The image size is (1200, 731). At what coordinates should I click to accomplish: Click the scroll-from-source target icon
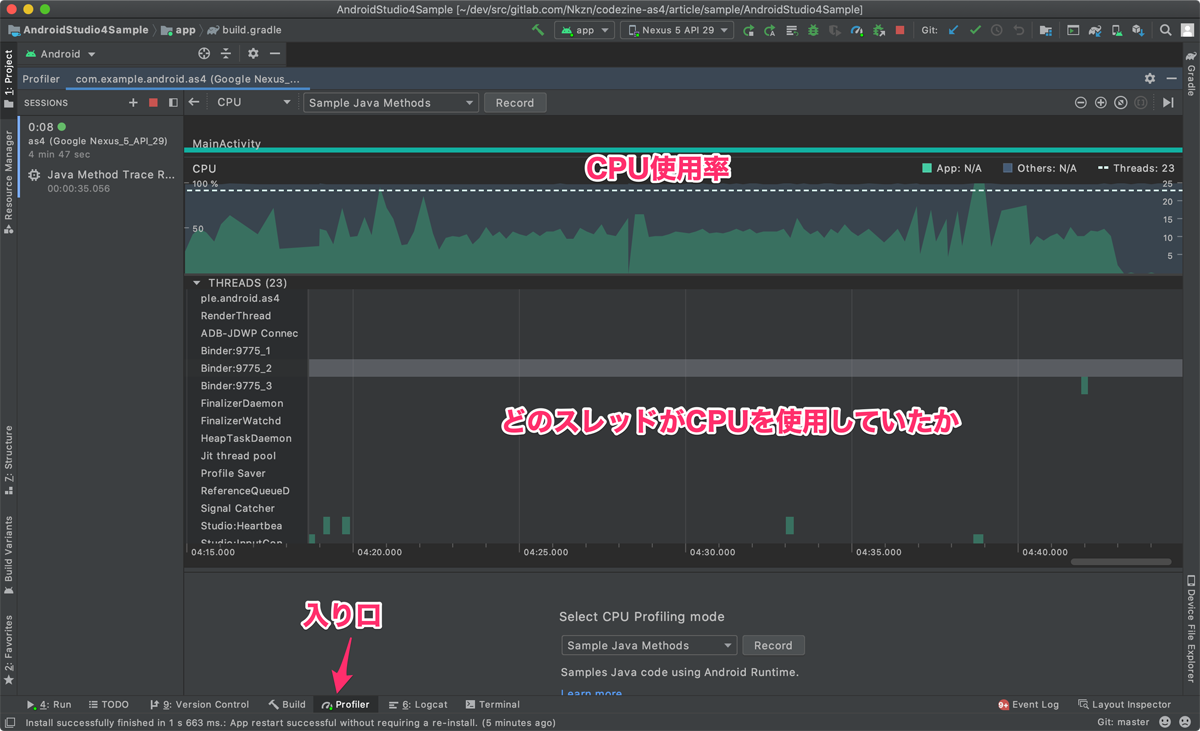pyautogui.click(x=204, y=54)
